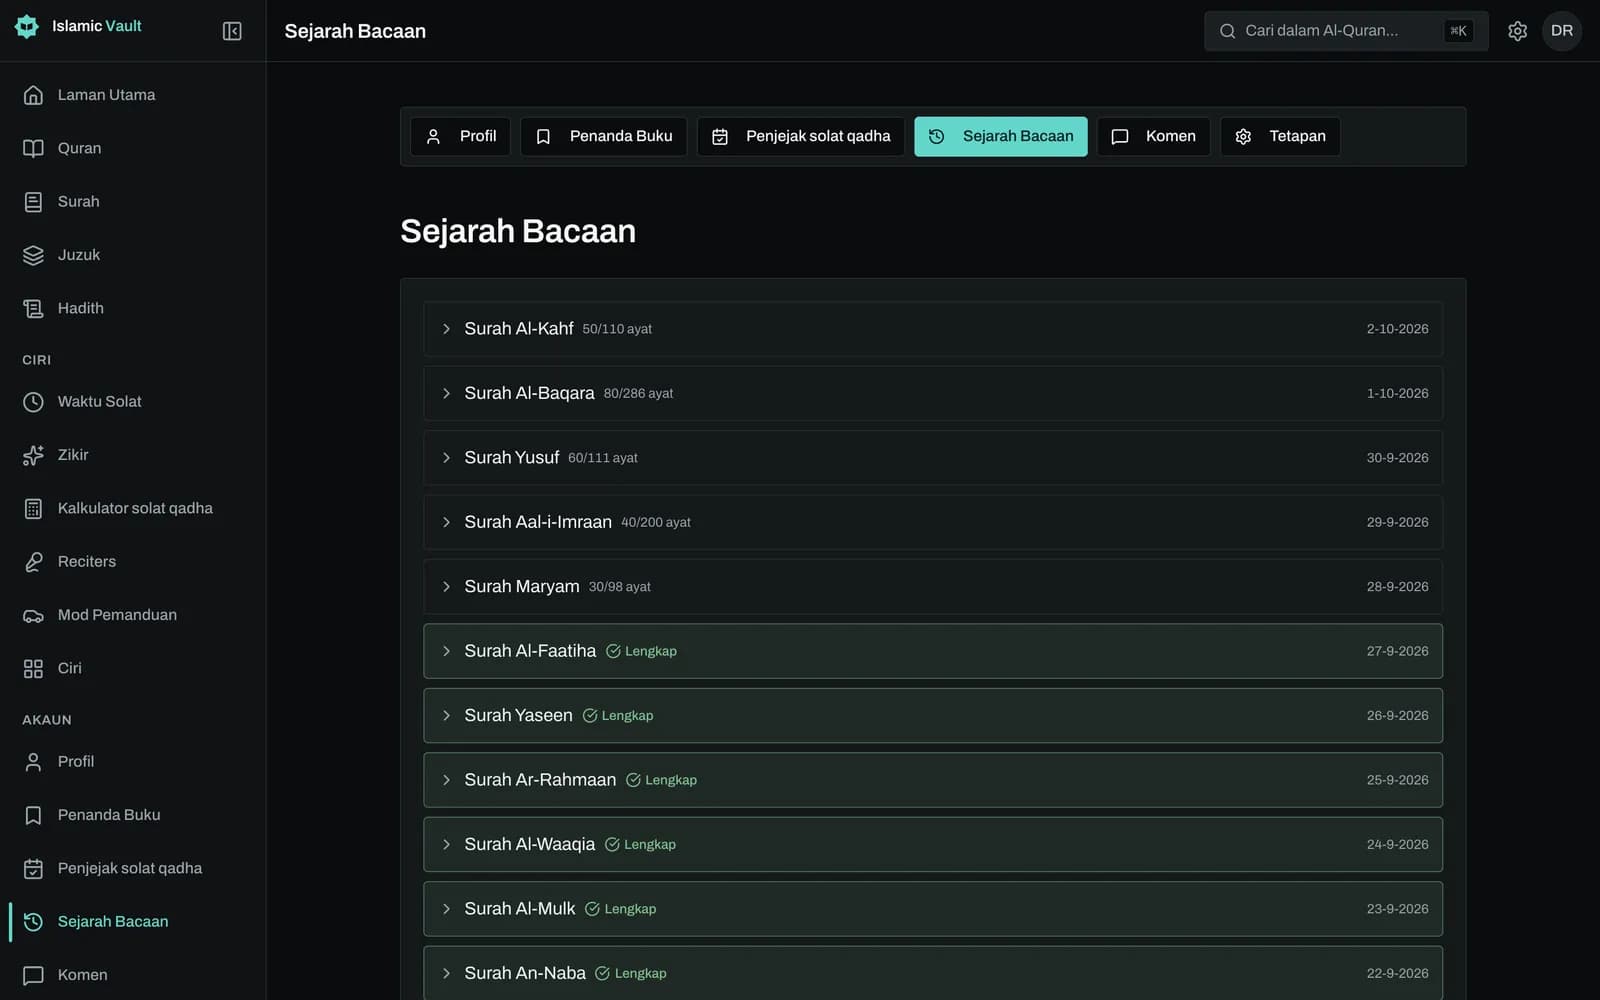Expand Surah Al-Mulk history entry
The height and width of the screenshot is (1000, 1600).
point(933,909)
